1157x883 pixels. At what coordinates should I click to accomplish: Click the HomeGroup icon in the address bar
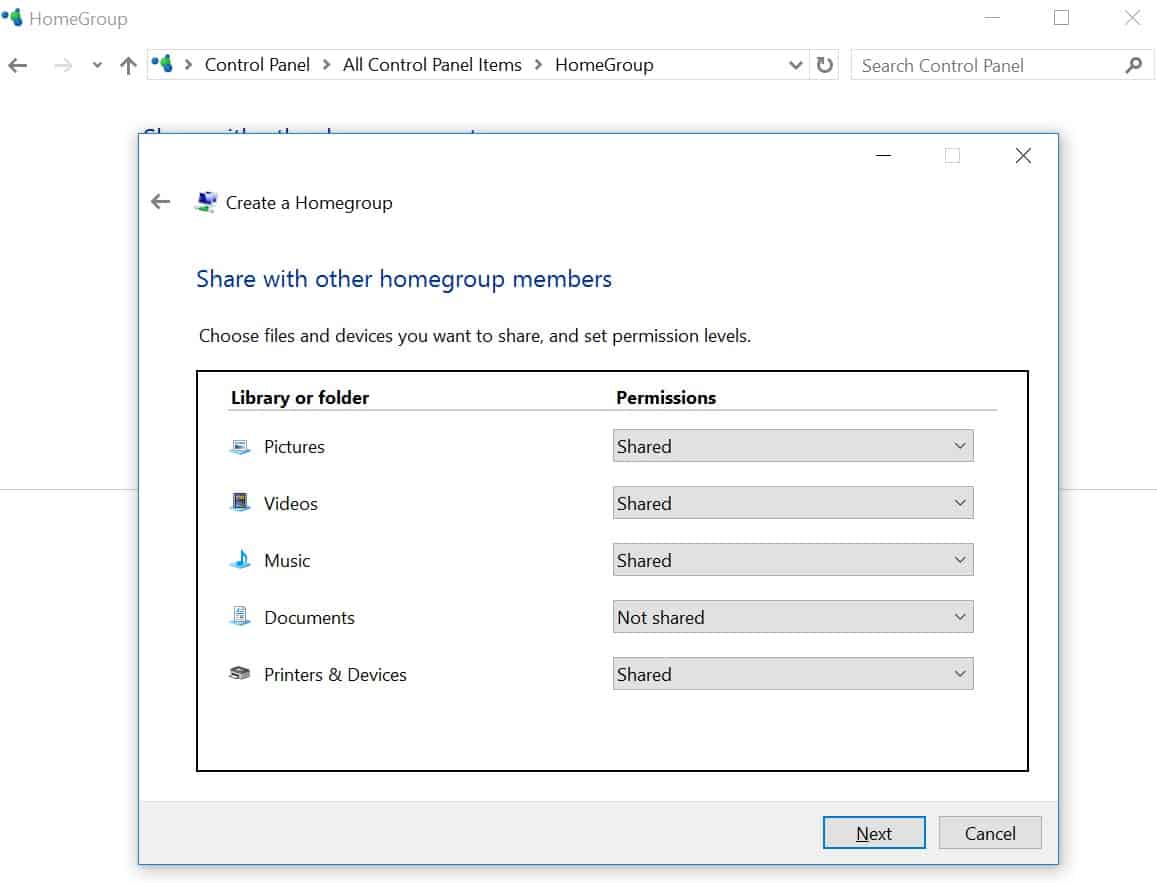(162, 64)
